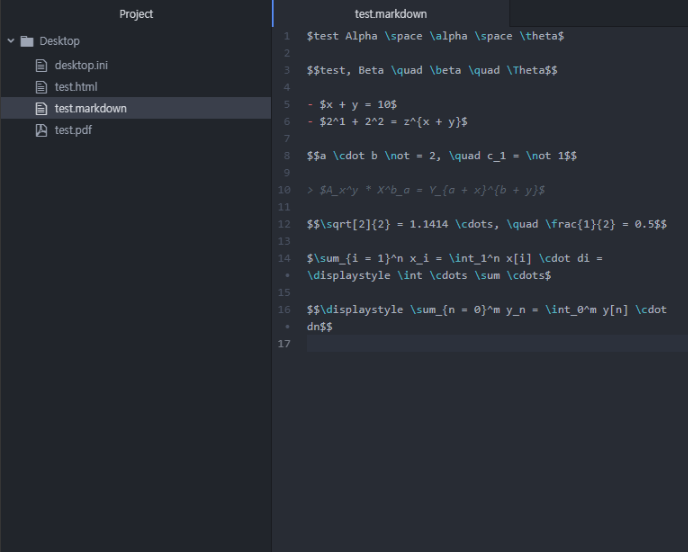The image size is (688, 552).
Task: Click '\beta' on line 3
Action: point(445,70)
